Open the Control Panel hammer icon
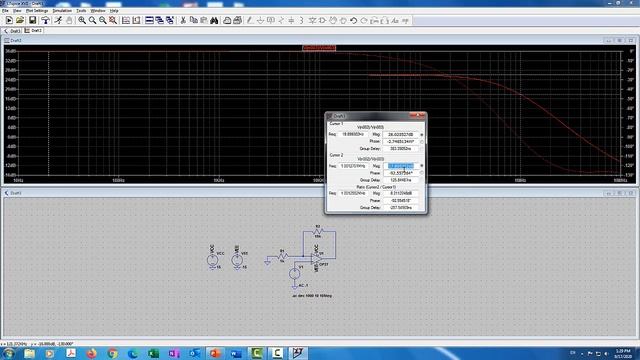The width and height of the screenshot is (640, 360). tap(45, 20)
